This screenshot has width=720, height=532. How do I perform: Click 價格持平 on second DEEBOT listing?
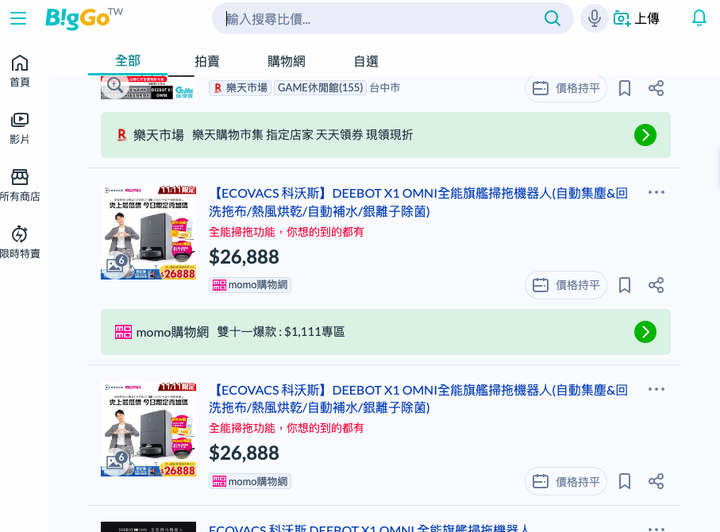pos(566,482)
